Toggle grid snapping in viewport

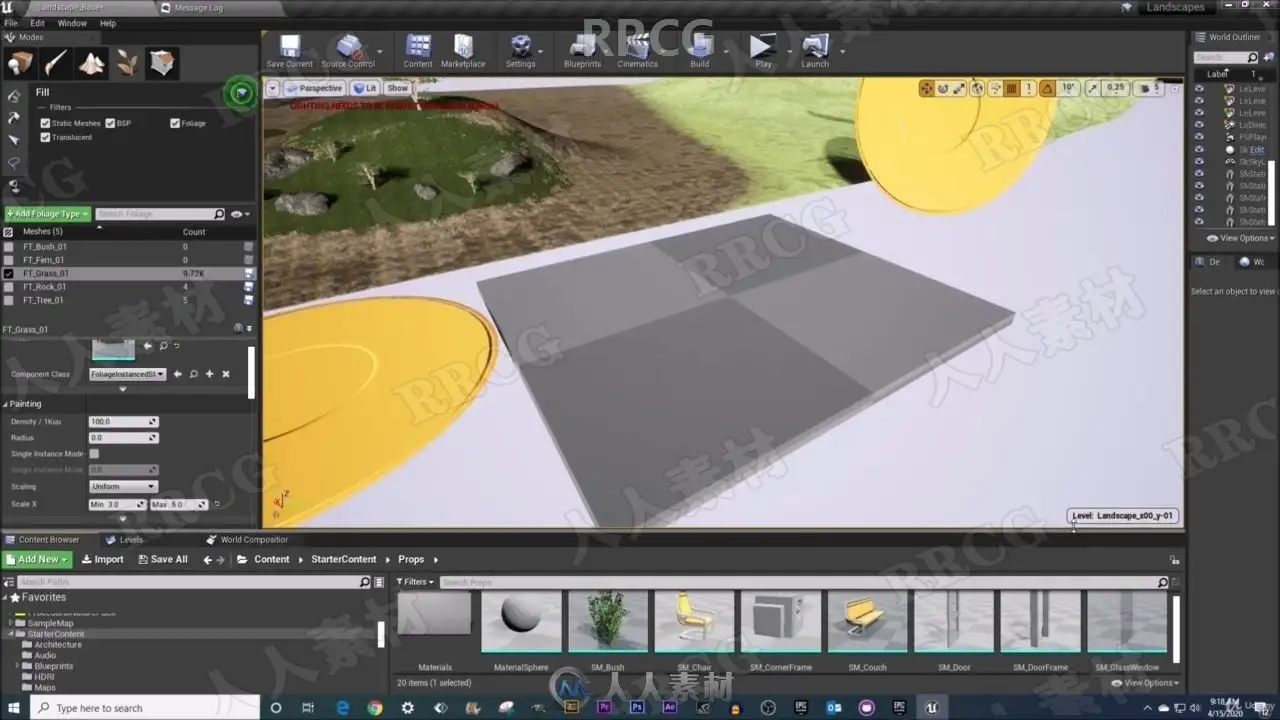pyautogui.click(x=1012, y=89)
